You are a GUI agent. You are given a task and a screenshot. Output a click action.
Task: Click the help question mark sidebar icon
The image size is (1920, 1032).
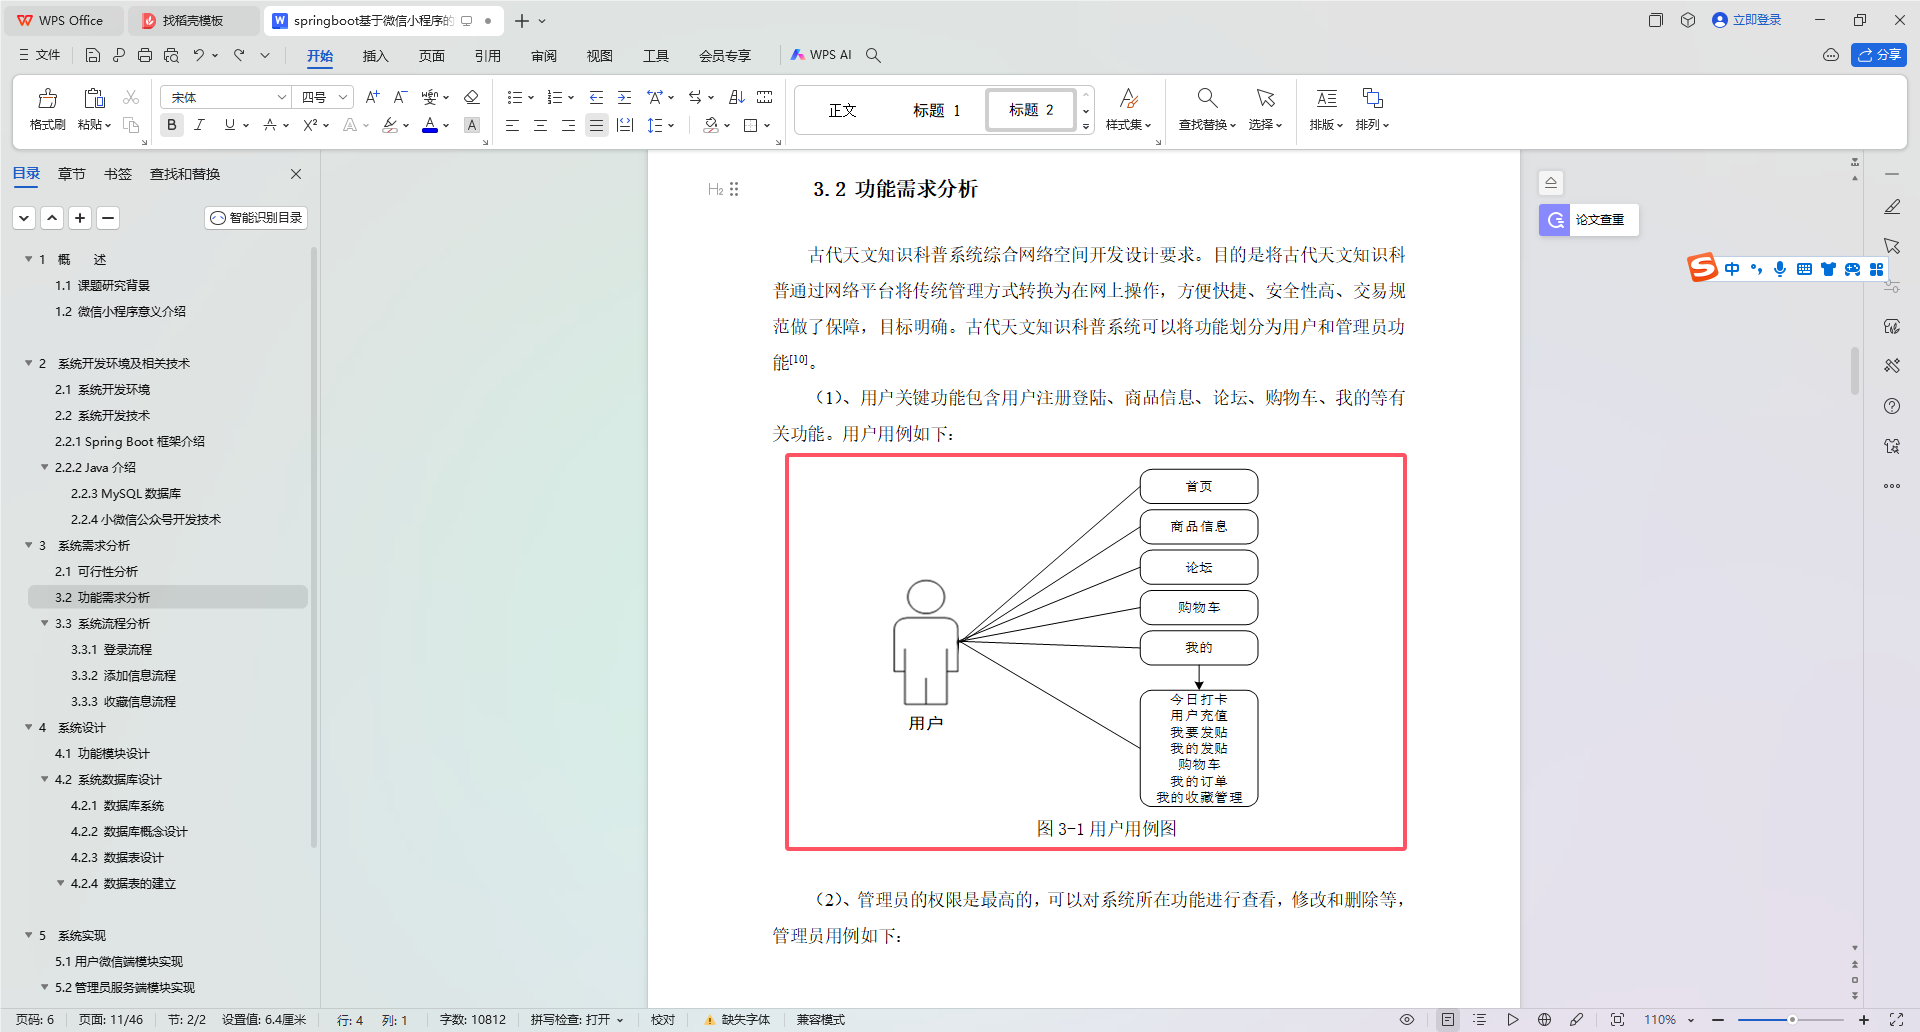1892,406
